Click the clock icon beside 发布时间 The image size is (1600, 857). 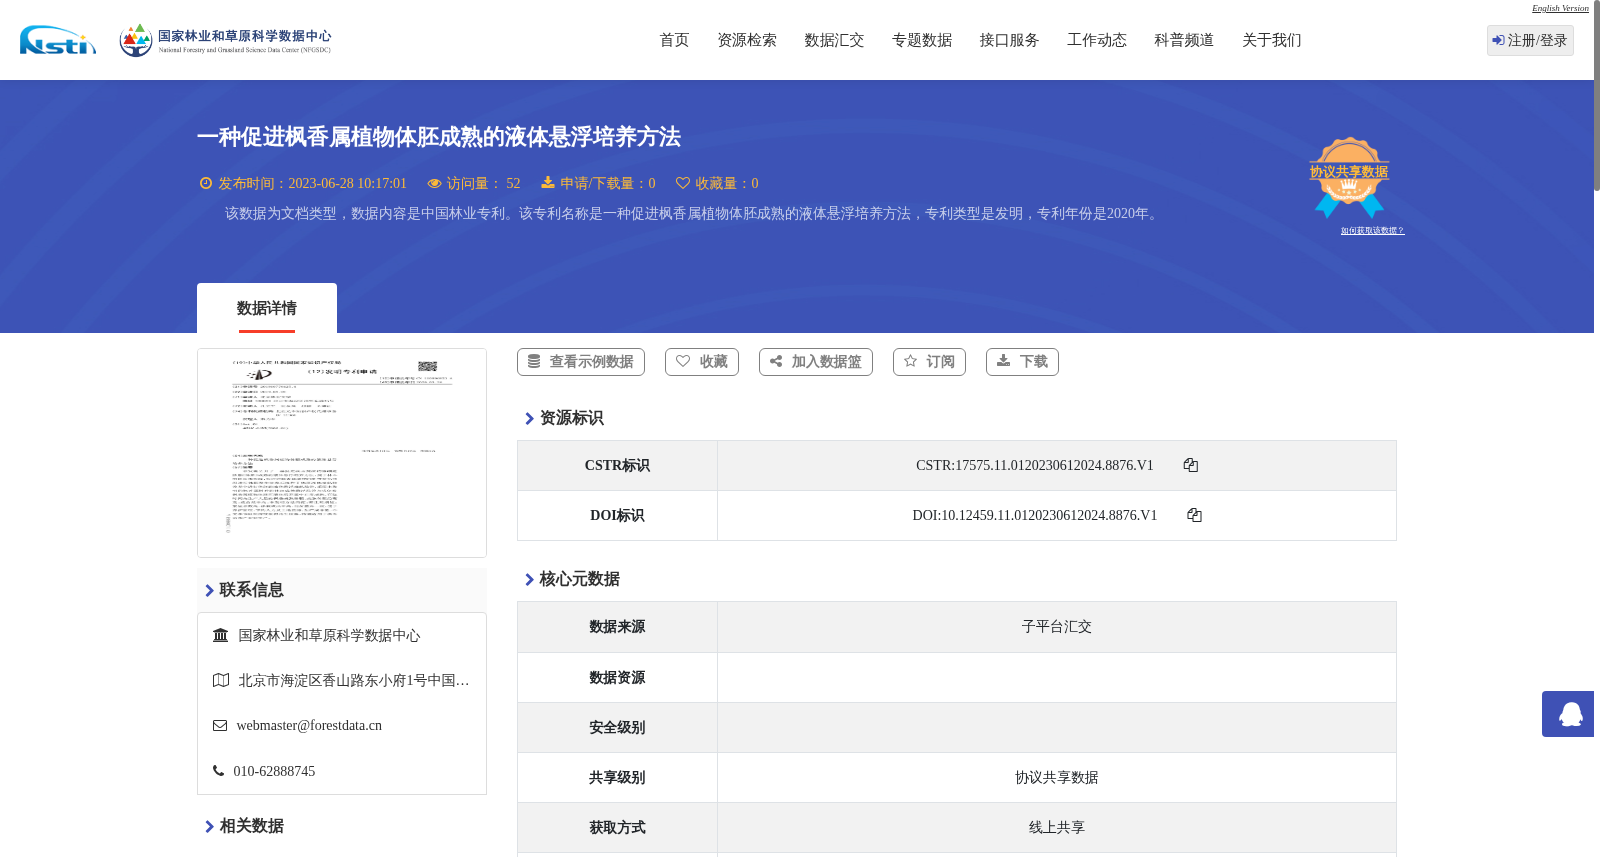206,183
